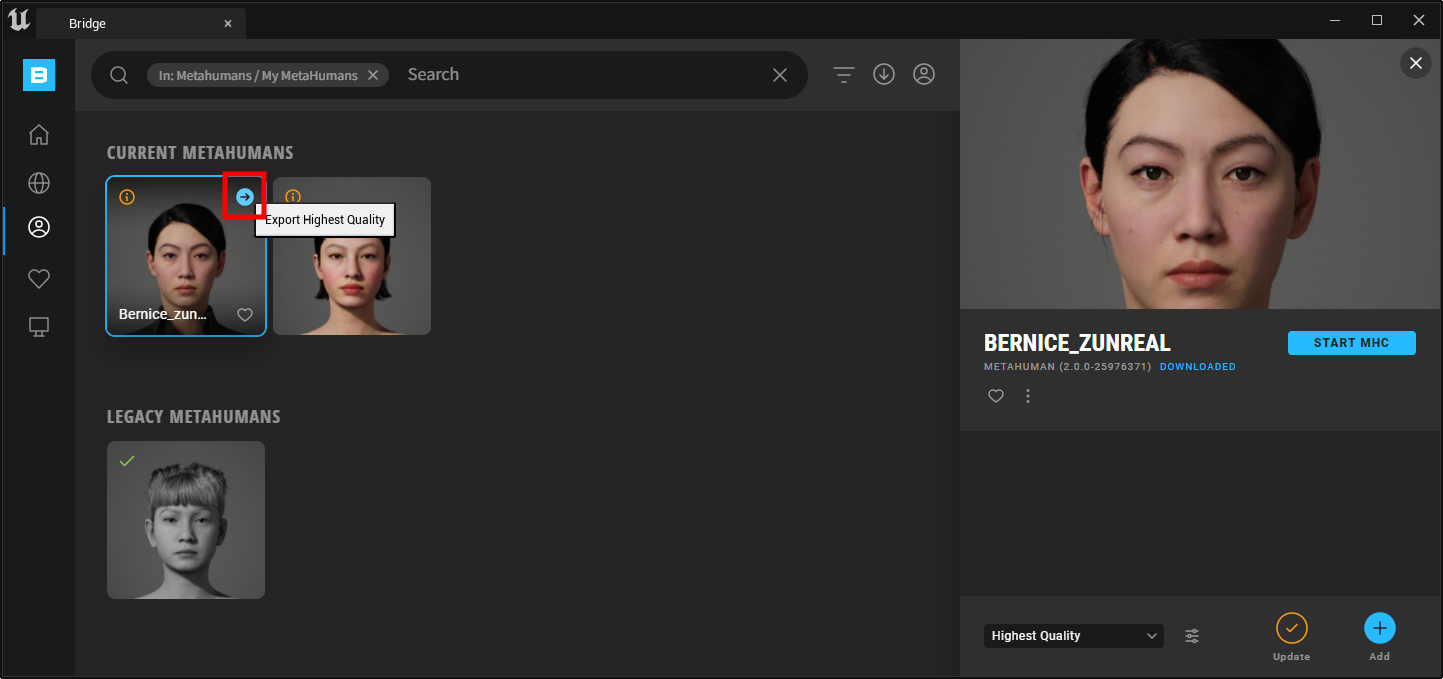Click the blue Bridge logo in sidebar
The width and height of the screenshot is (1443, 679).
coord(39,75)
